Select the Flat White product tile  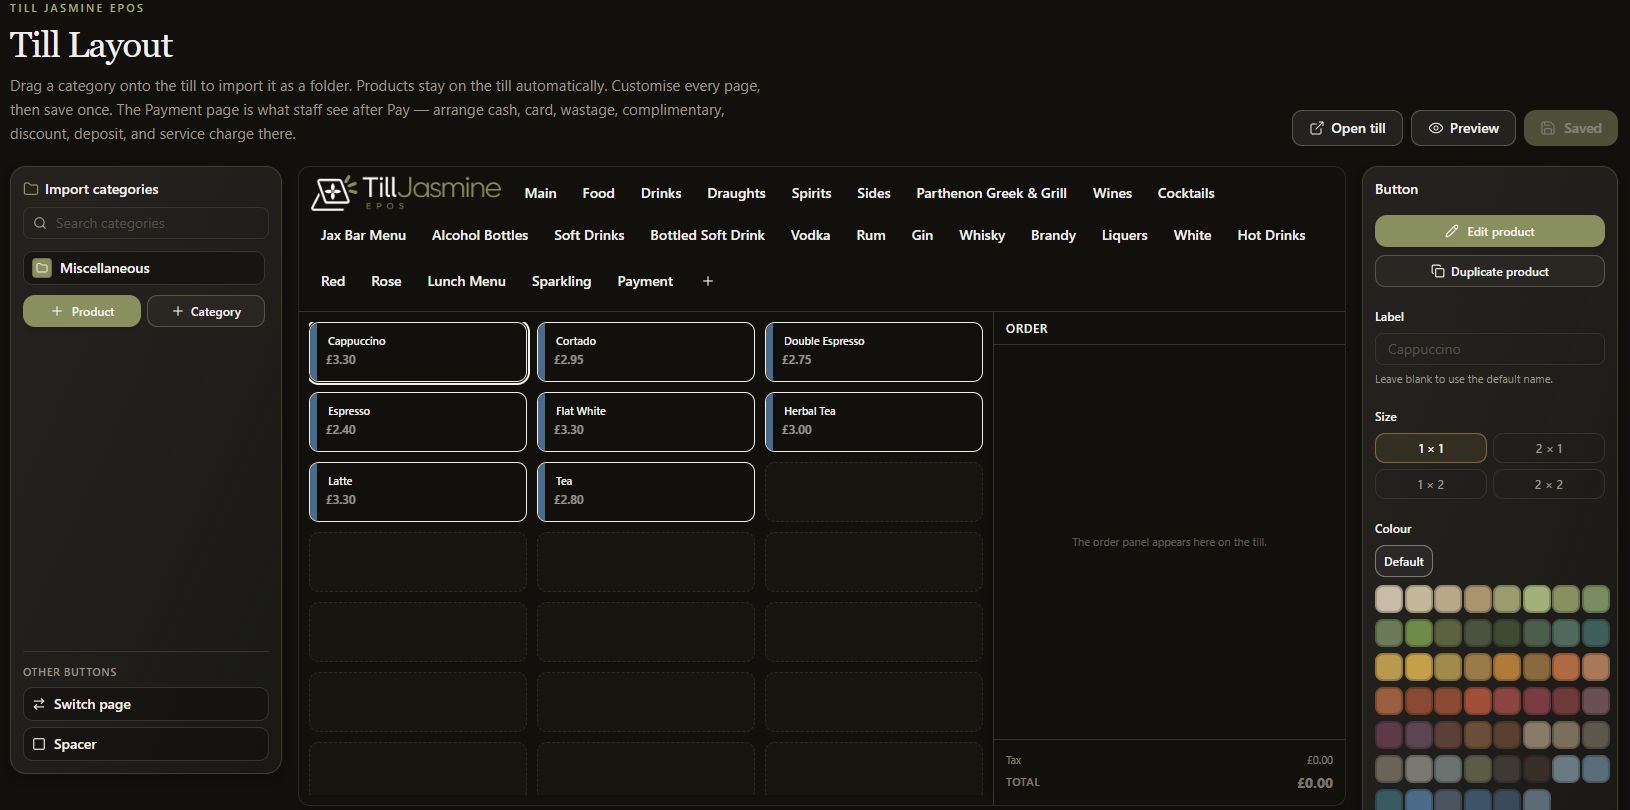(x=646, y=422)
